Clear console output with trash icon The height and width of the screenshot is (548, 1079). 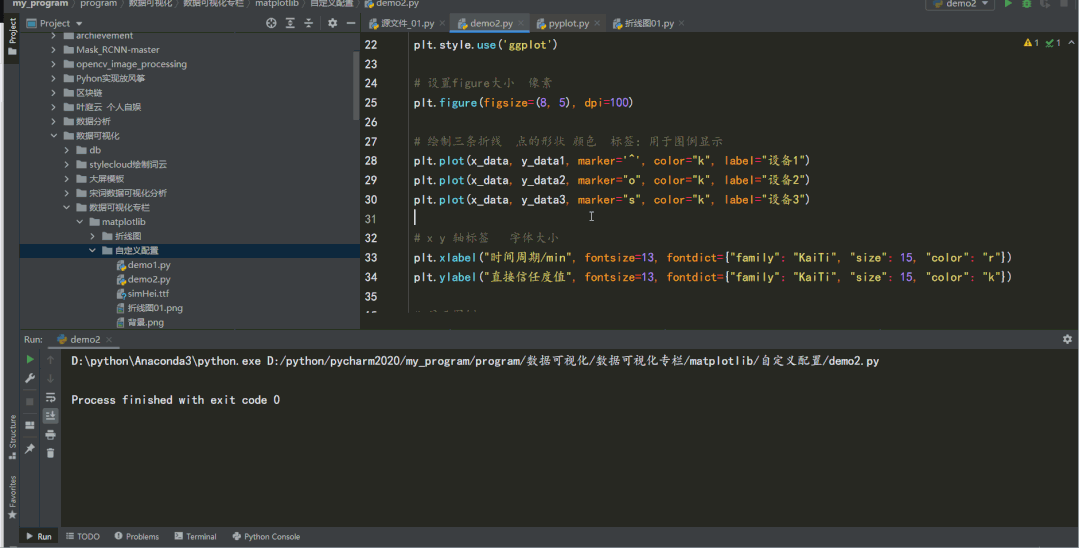tap(50, 453)
